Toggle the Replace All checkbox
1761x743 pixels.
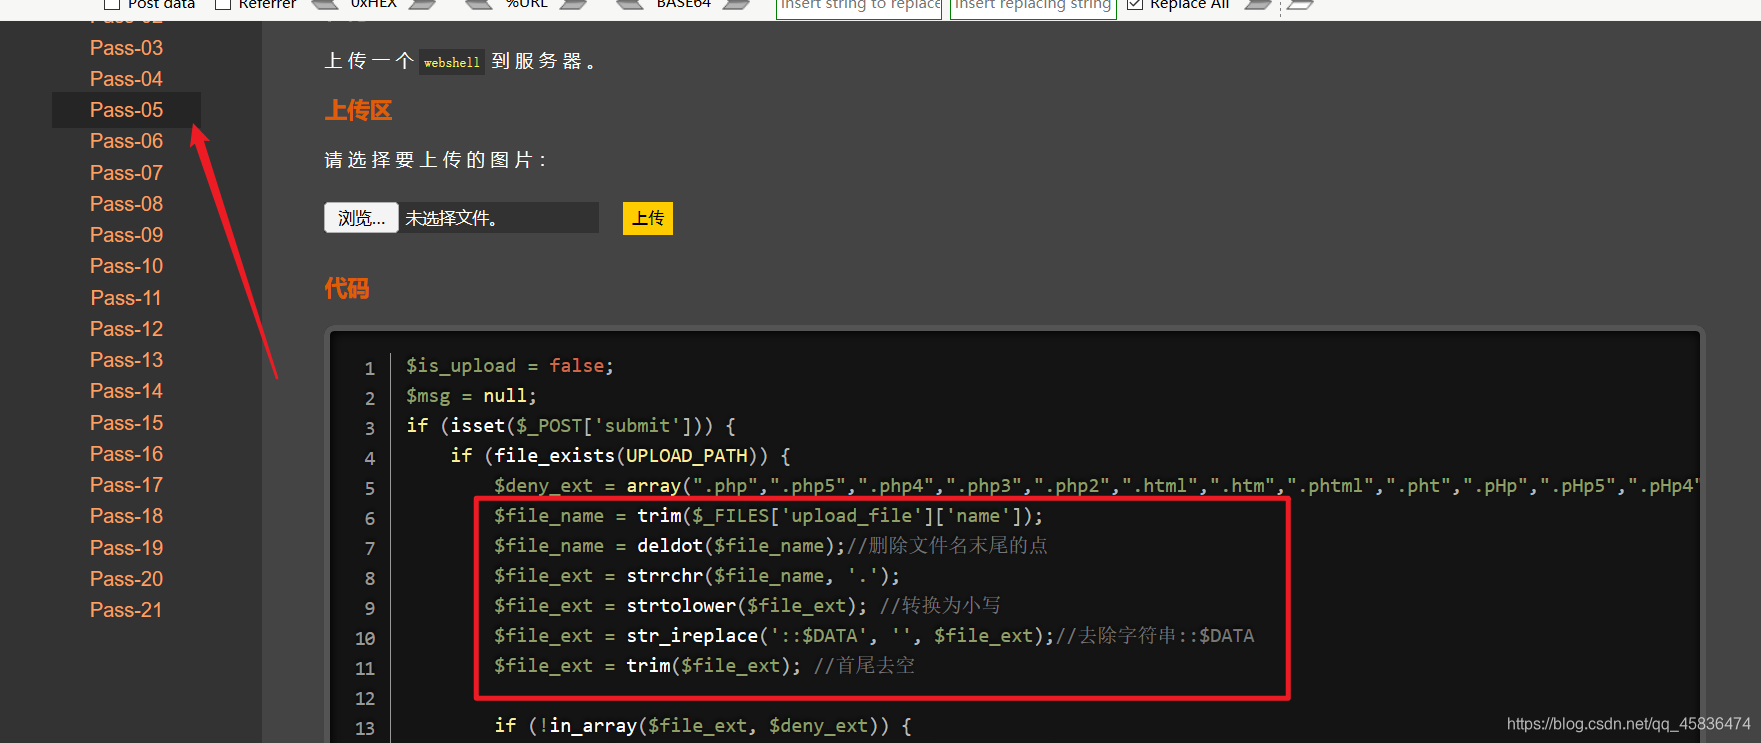[x=1135, y=4]
